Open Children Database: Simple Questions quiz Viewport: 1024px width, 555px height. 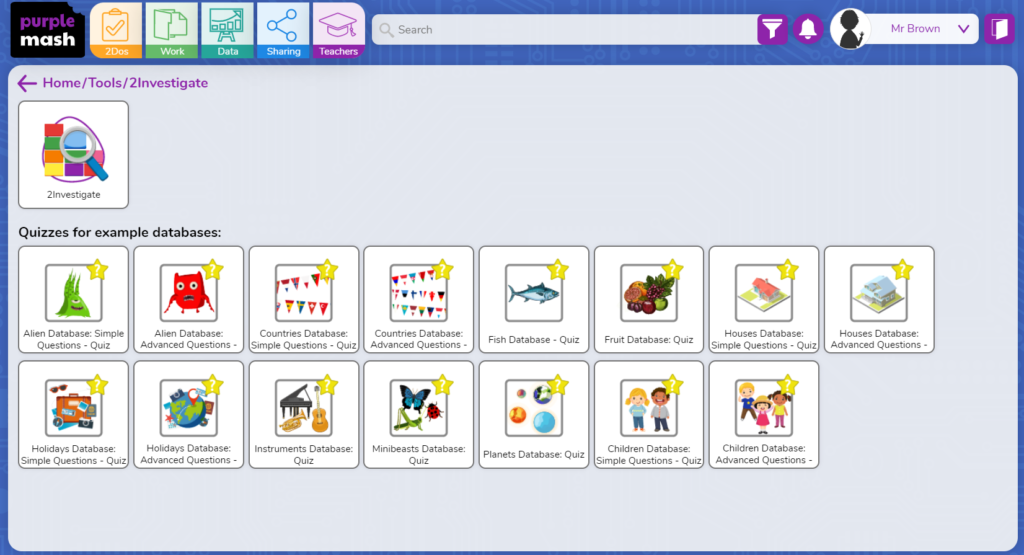coord(648,415)
